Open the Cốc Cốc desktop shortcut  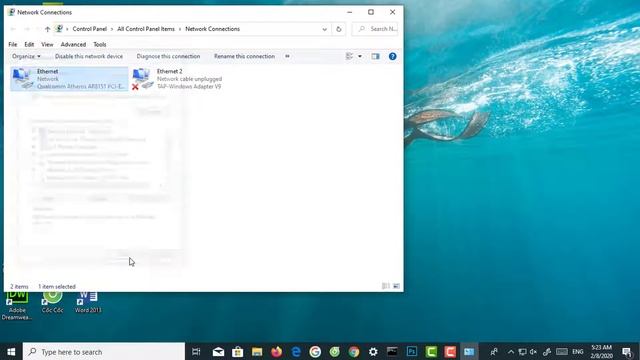click(x=53, y=303)
